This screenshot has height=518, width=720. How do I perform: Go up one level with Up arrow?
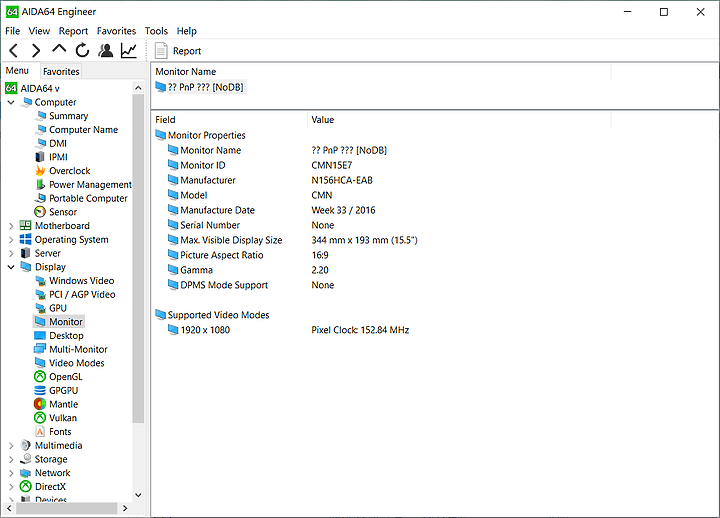(x=59, y=50)
